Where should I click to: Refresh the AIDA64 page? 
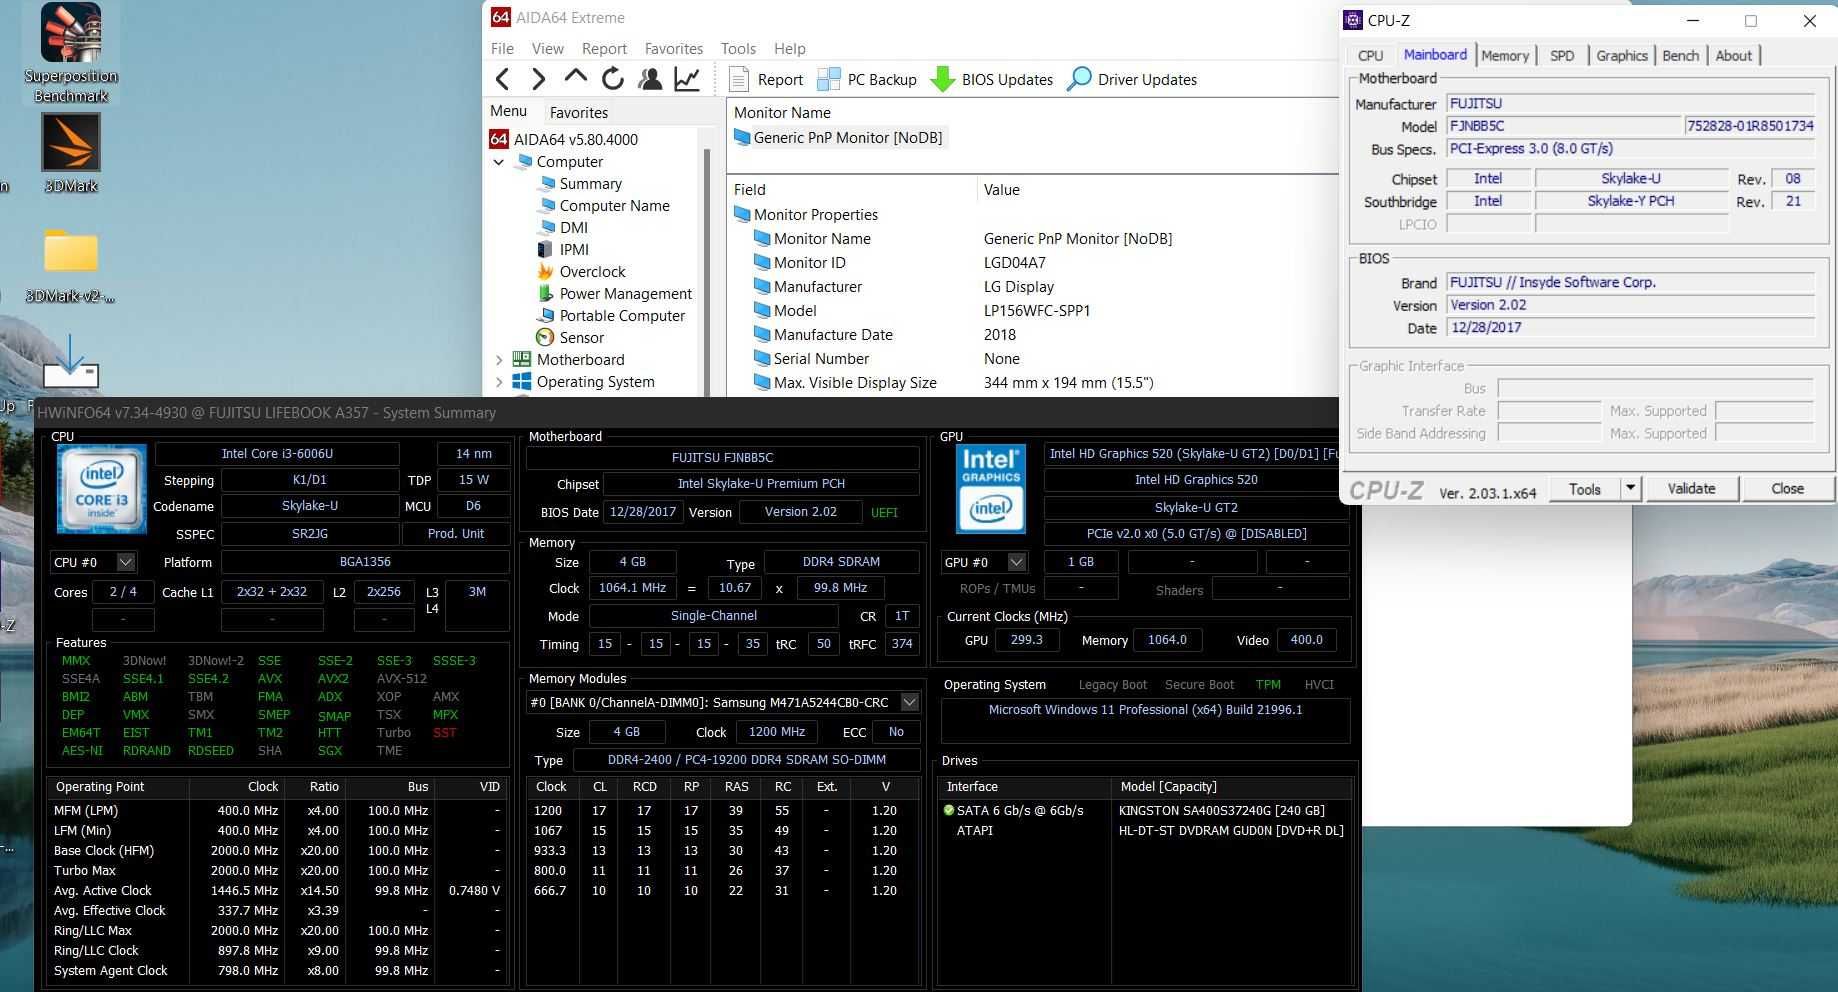(x=613, y=79)
